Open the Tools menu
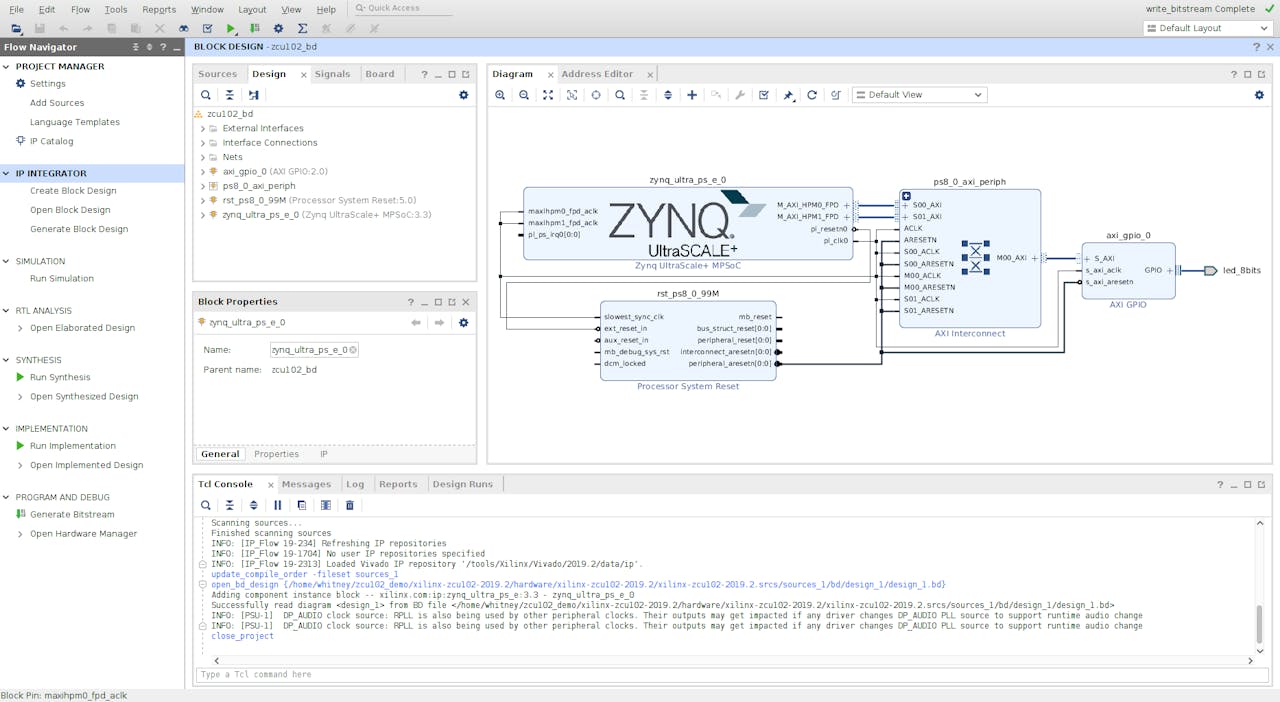The height and width of the screenshot is (702, 1280). (116, 9)
